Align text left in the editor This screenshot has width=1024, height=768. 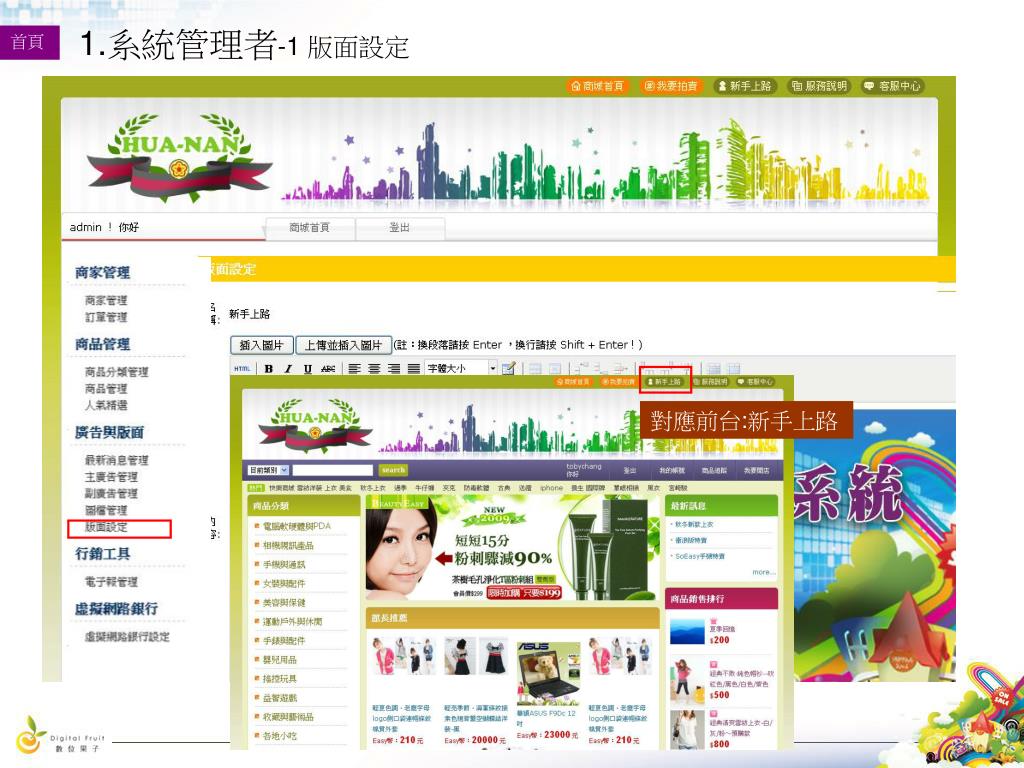355,368
